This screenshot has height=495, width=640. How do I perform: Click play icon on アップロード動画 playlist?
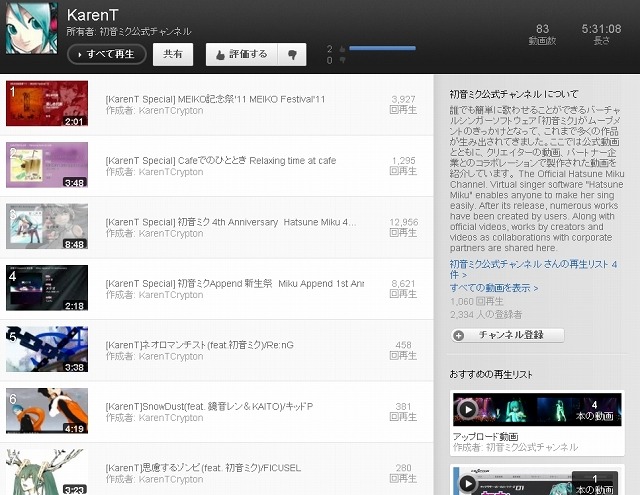coord(467,409)
